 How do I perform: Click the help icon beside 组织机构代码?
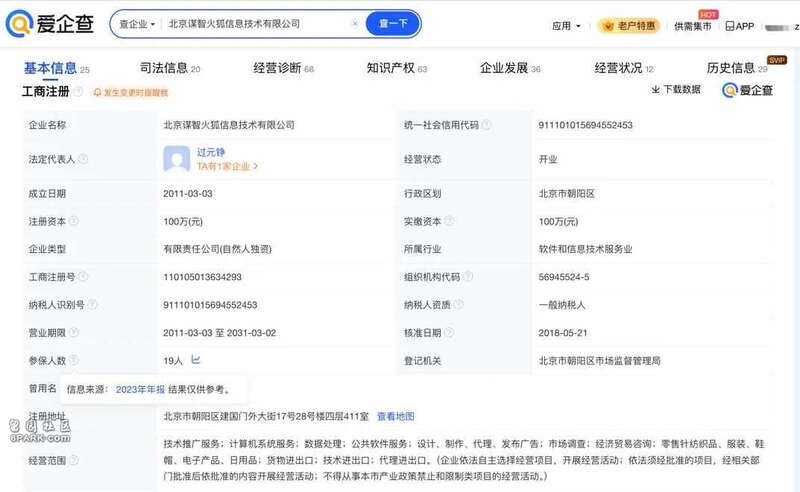pyautogui.click(x=468, y=277)
